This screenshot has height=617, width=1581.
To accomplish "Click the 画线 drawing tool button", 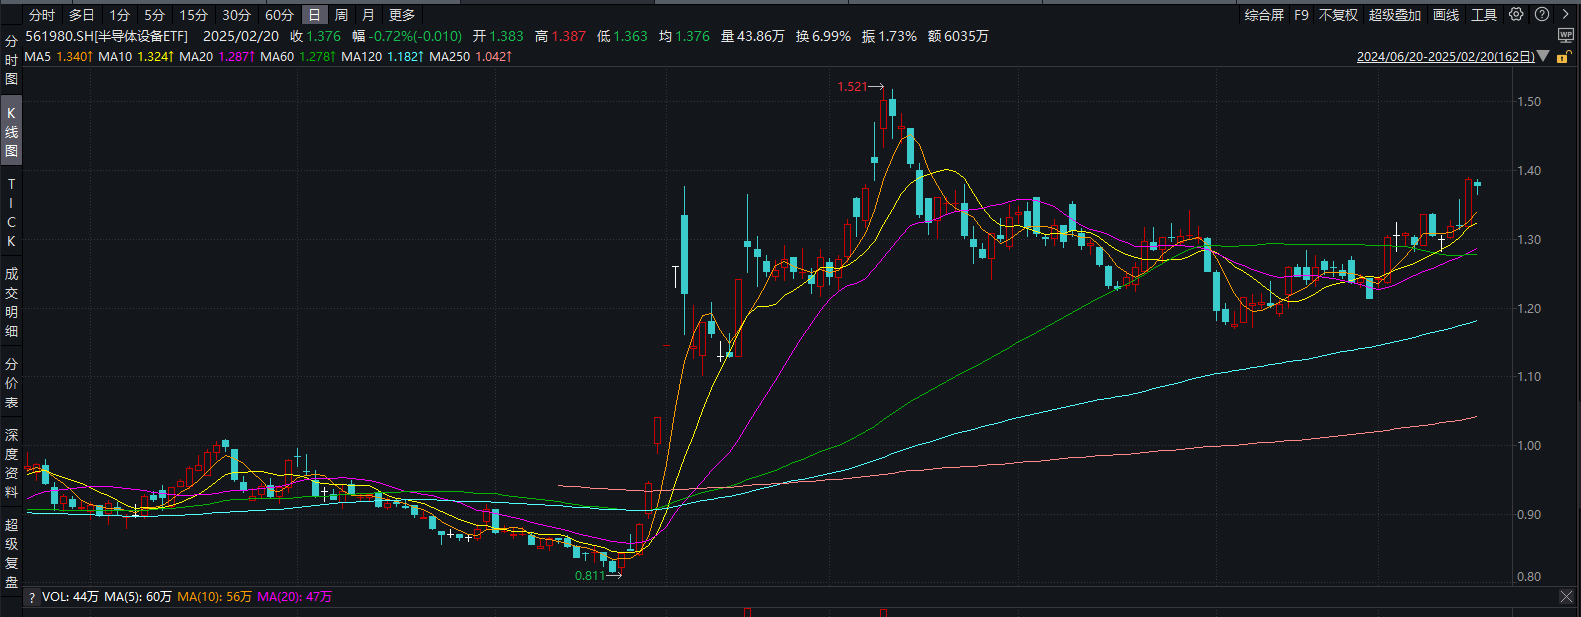I will [x=1446, y=15].
